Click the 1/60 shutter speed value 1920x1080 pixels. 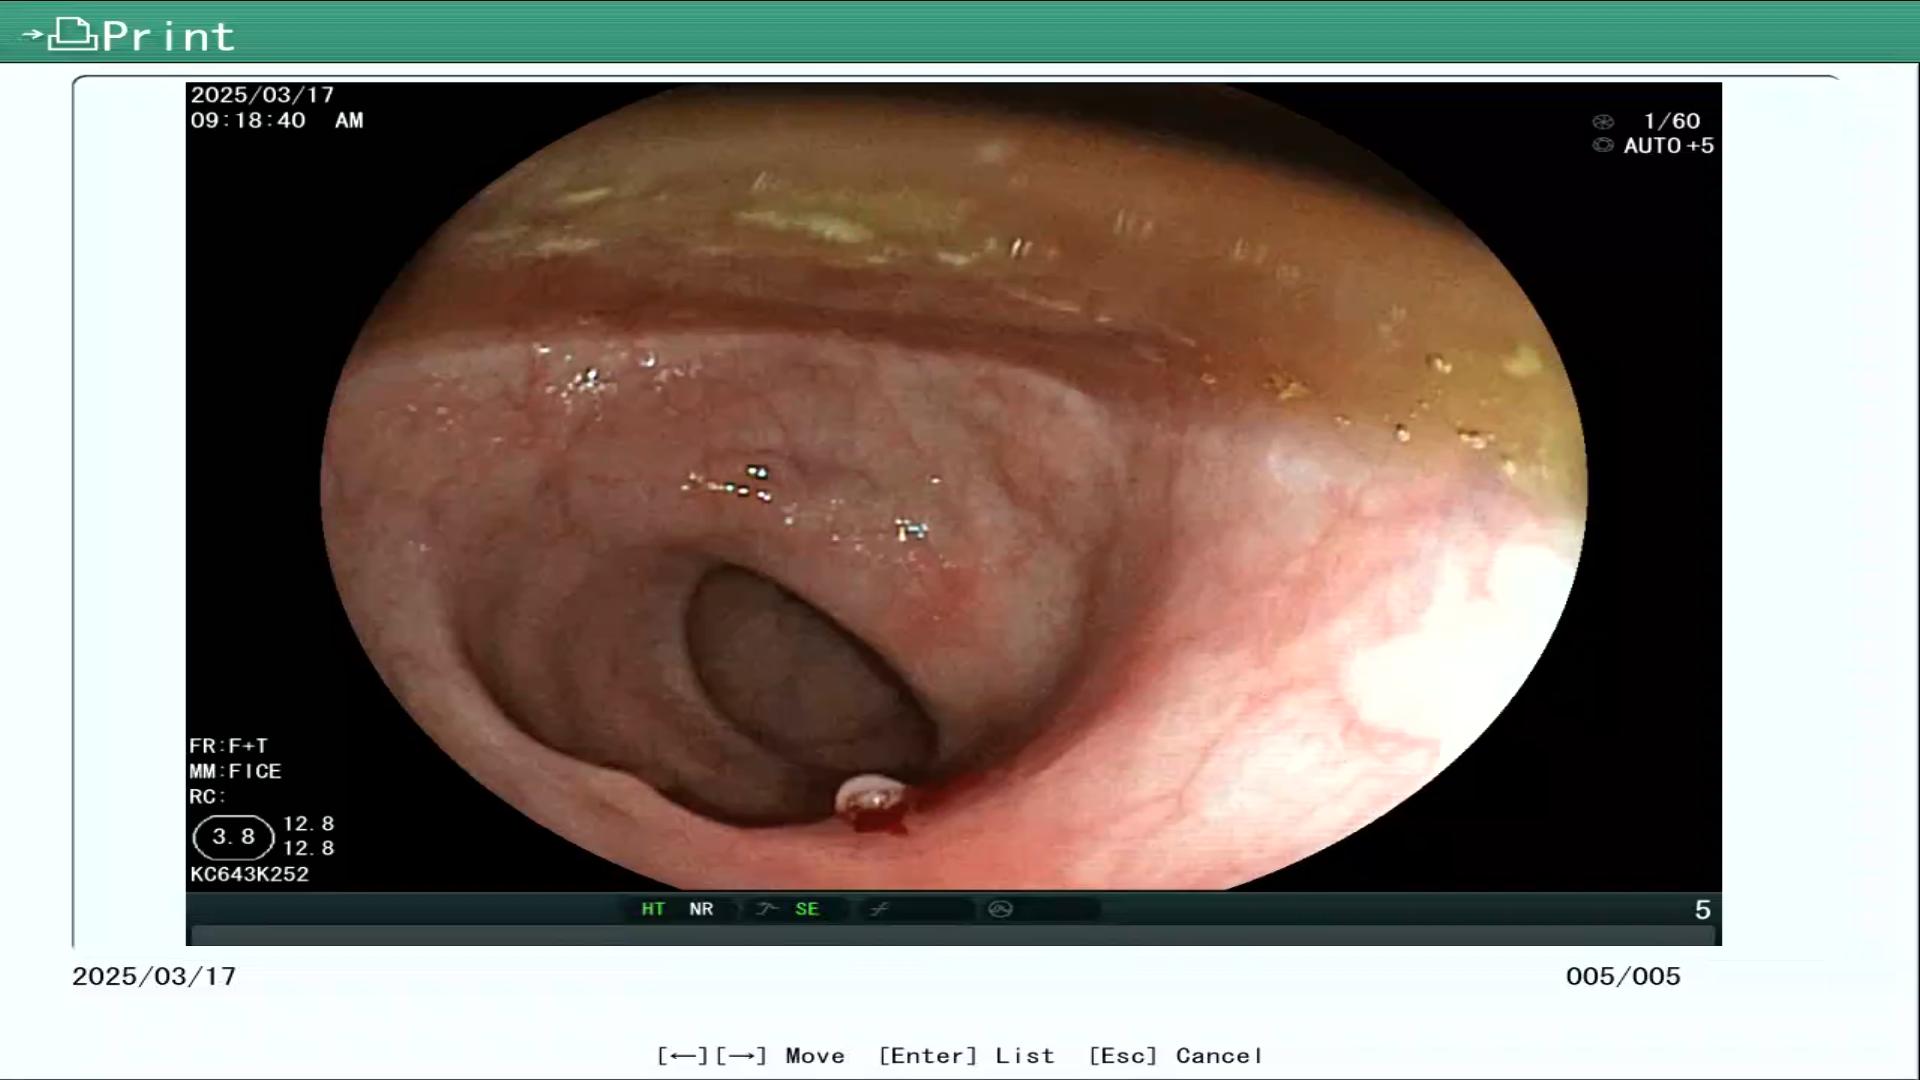(1672, 121)
